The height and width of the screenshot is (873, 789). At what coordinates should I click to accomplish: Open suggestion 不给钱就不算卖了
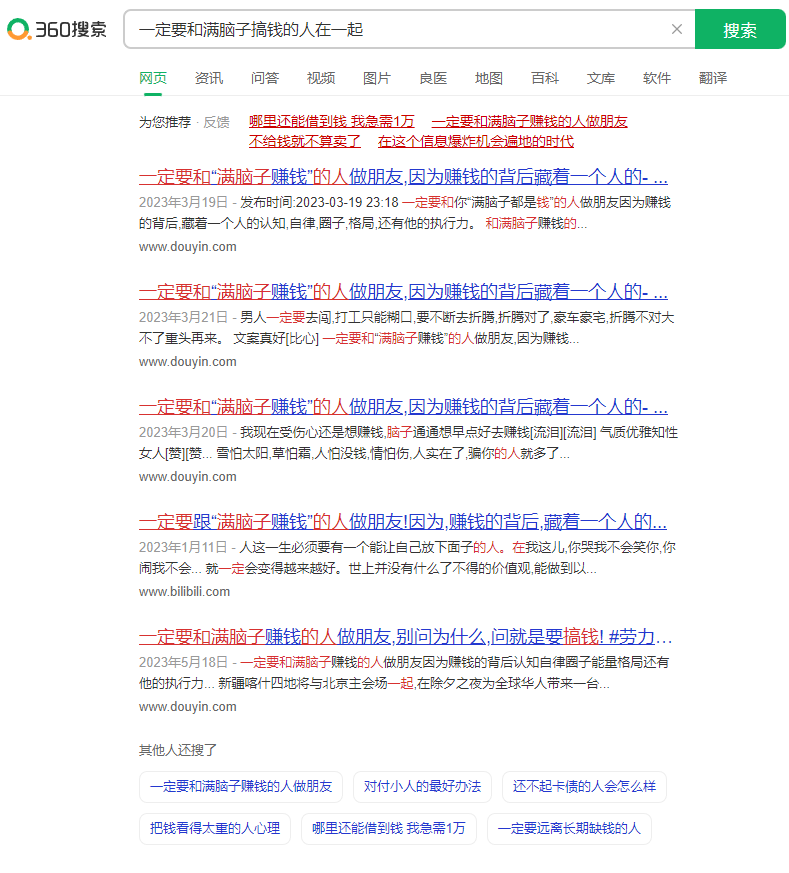[x=305, y=141]
